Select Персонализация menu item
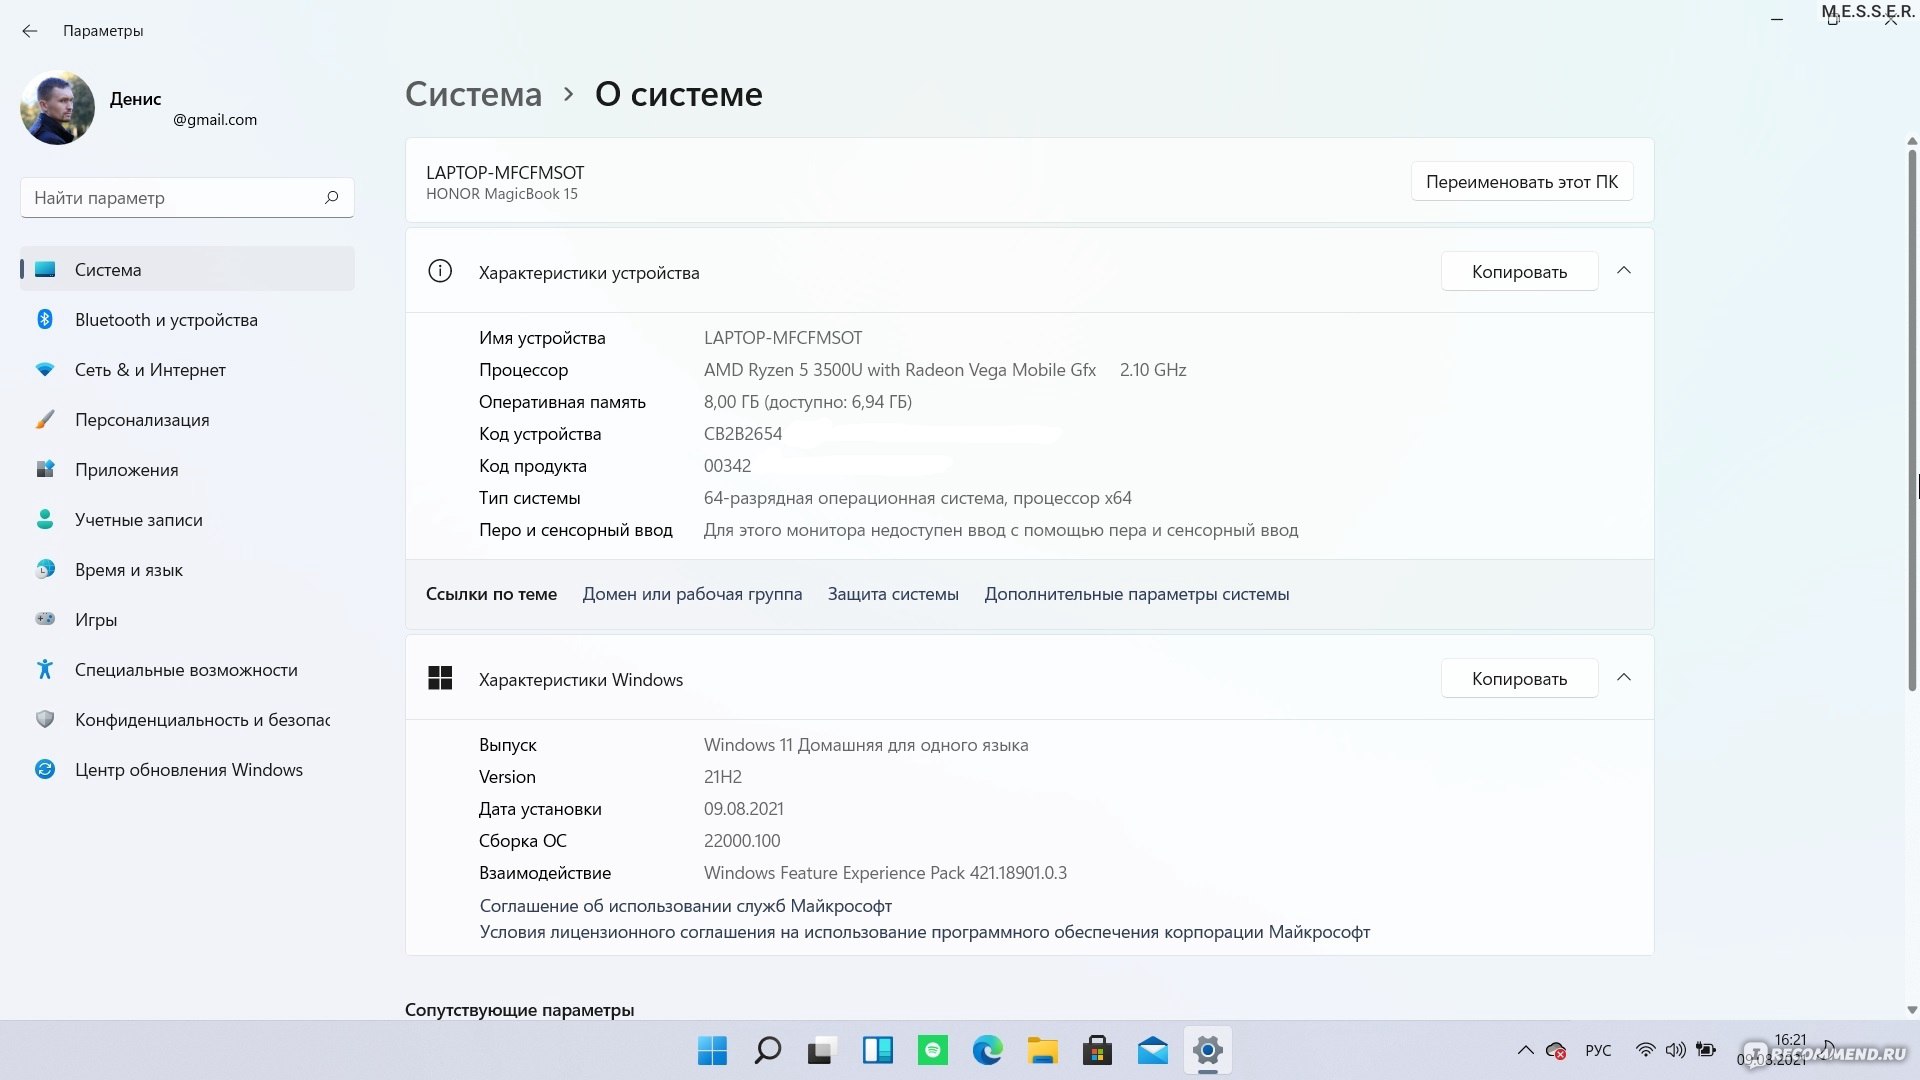Image resolution: width=1920 pixels, height=1080 pixels. click(187, 419)
